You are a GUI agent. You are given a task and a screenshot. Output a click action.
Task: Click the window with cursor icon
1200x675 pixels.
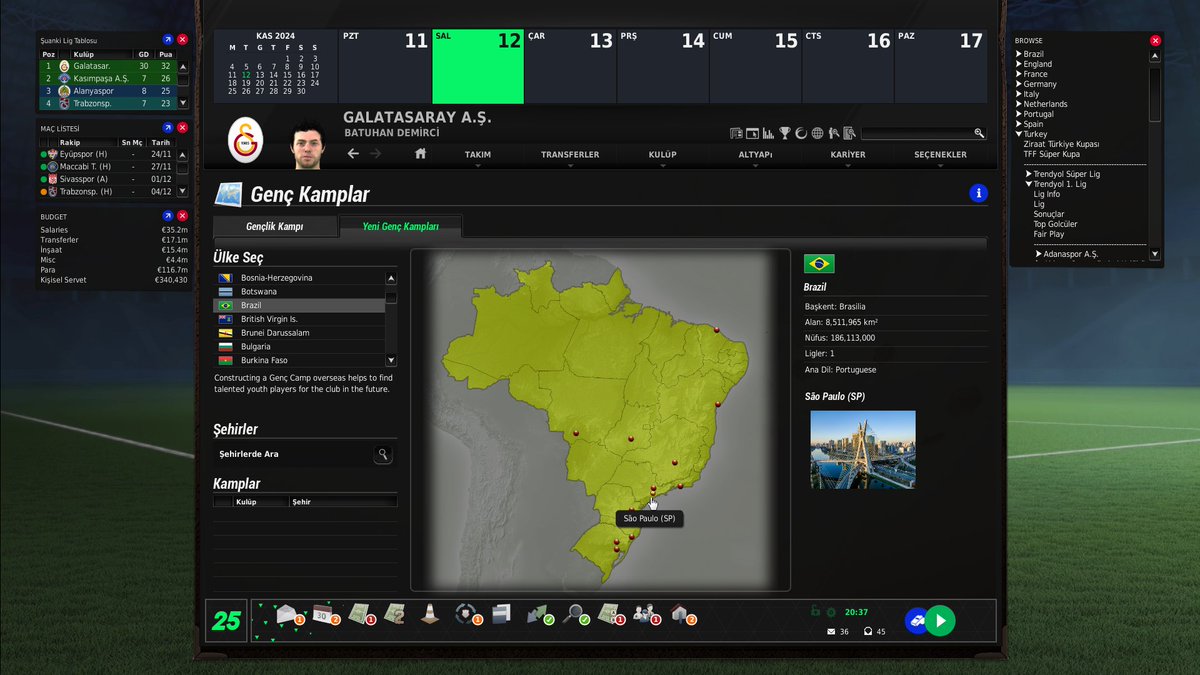pos(752,133)
